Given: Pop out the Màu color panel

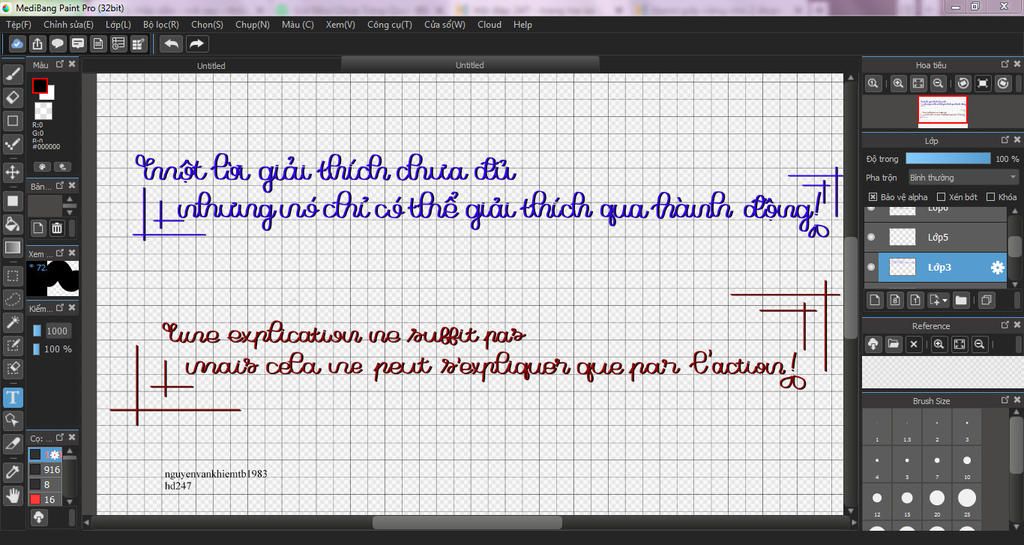Looking at the screenshot, I should 60,65.
